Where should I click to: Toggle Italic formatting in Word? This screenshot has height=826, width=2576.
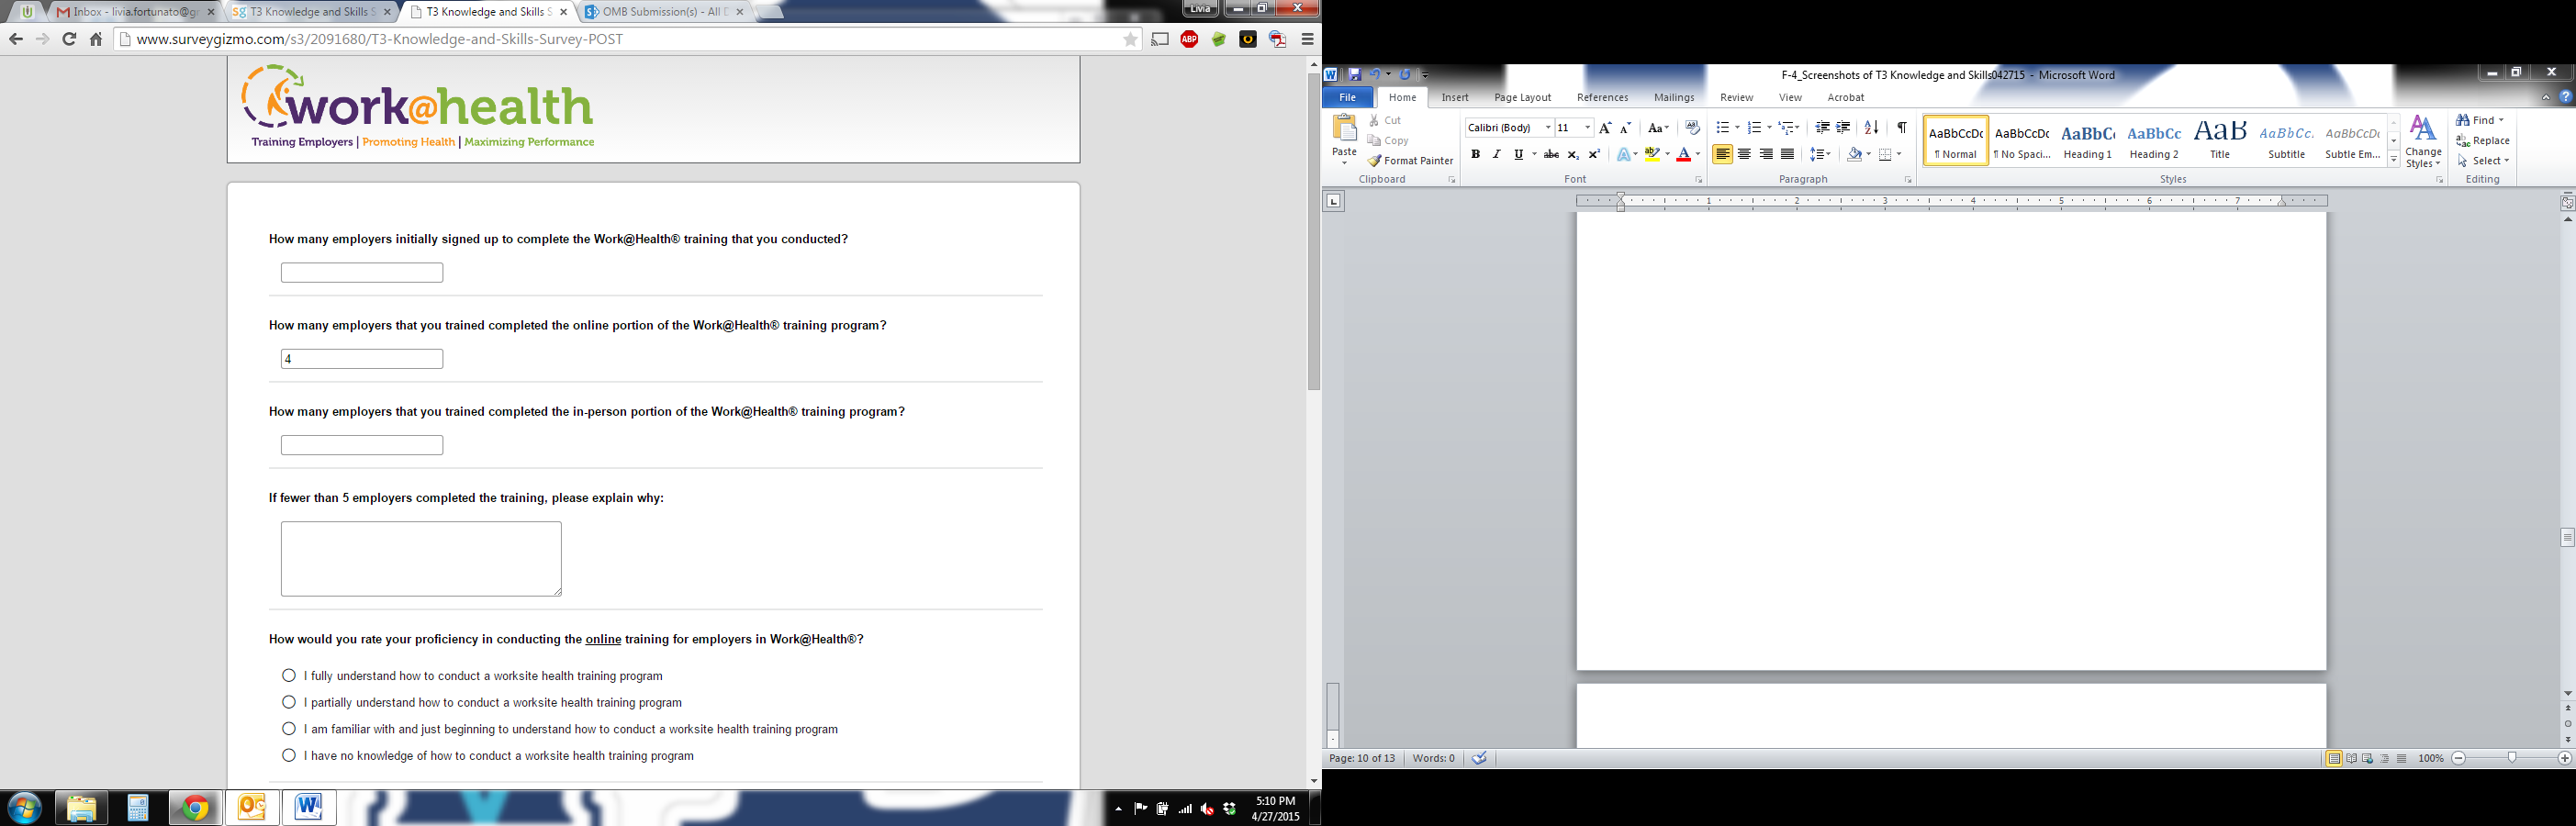click(x=1496, y=154)
